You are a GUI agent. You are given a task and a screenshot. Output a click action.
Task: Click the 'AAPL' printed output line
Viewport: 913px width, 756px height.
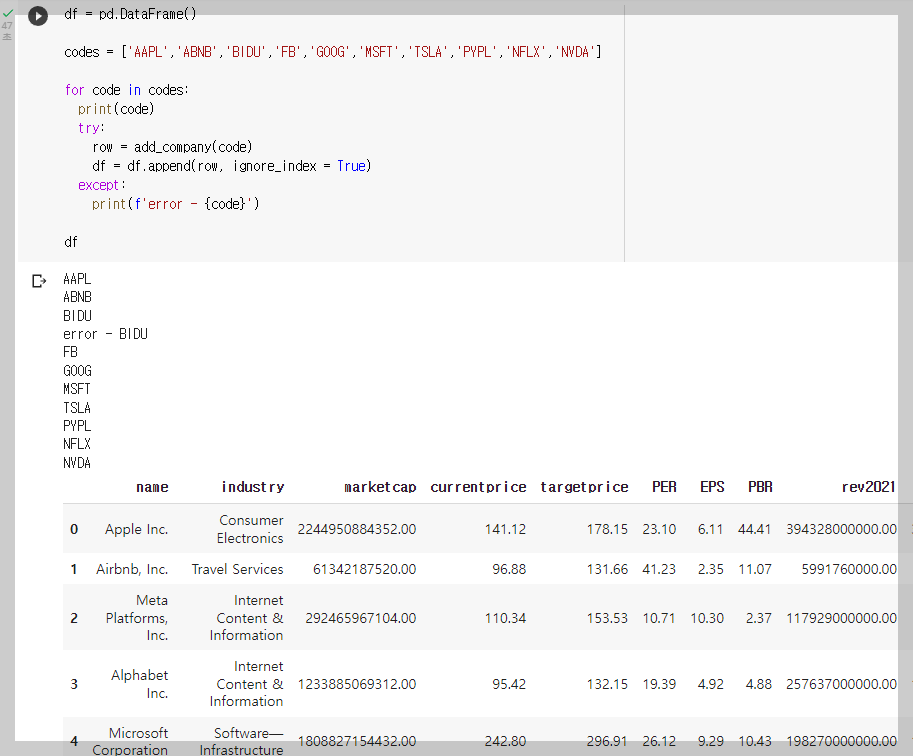77,279
